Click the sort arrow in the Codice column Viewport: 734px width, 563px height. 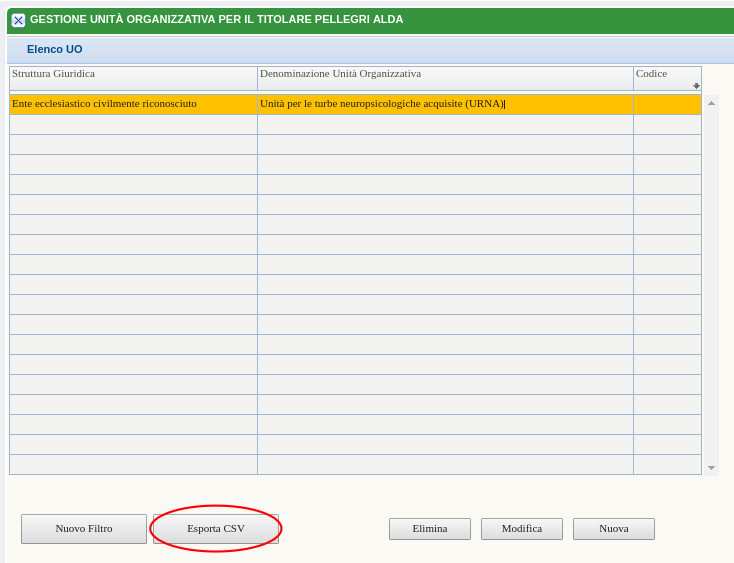[696, 86]
